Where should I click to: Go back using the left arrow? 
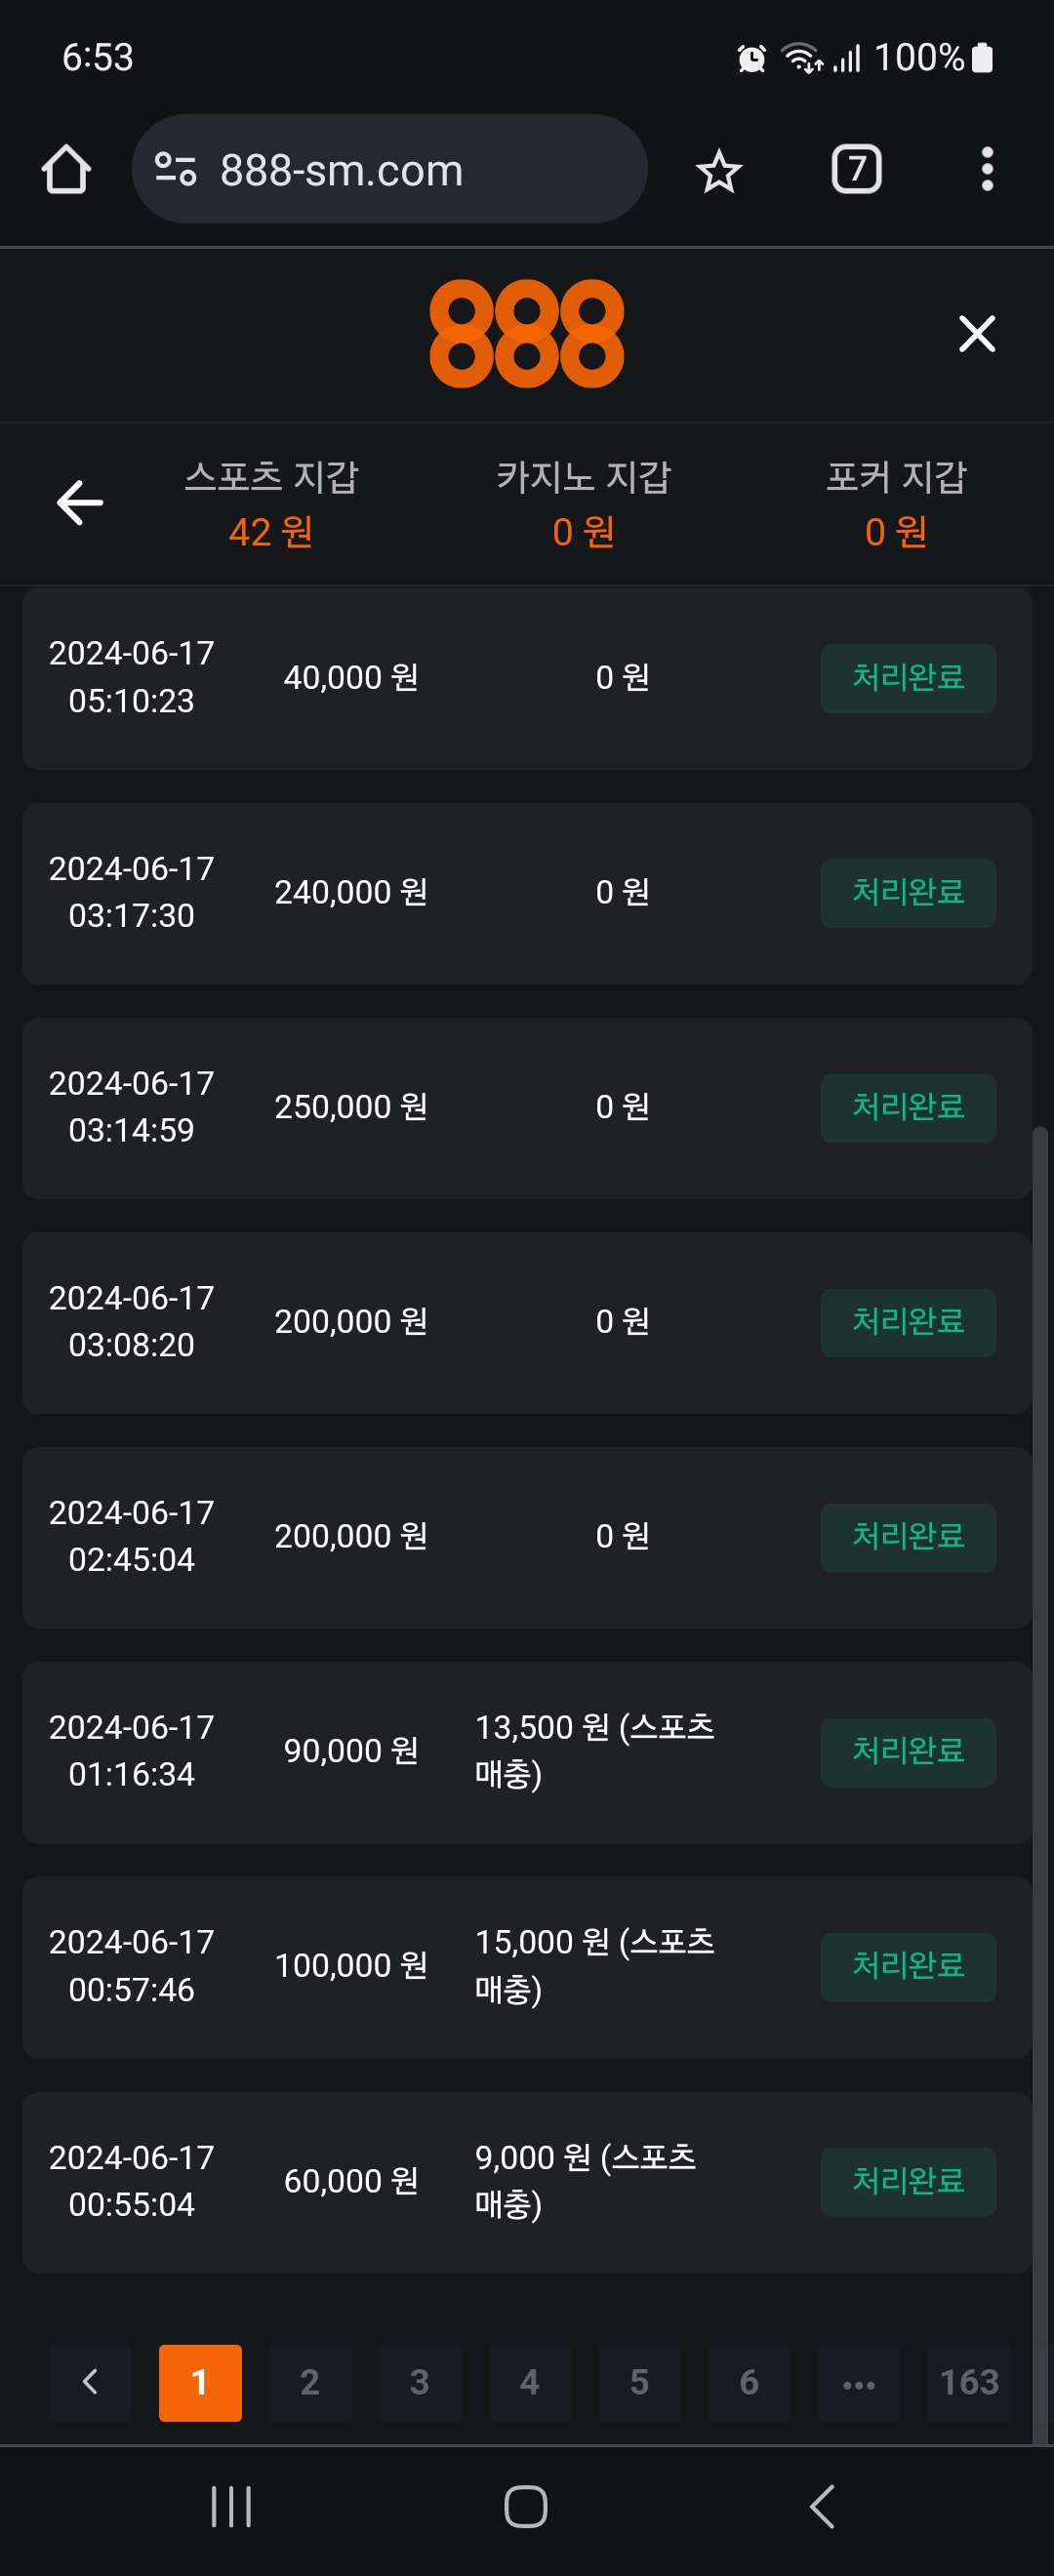point(80,502)
